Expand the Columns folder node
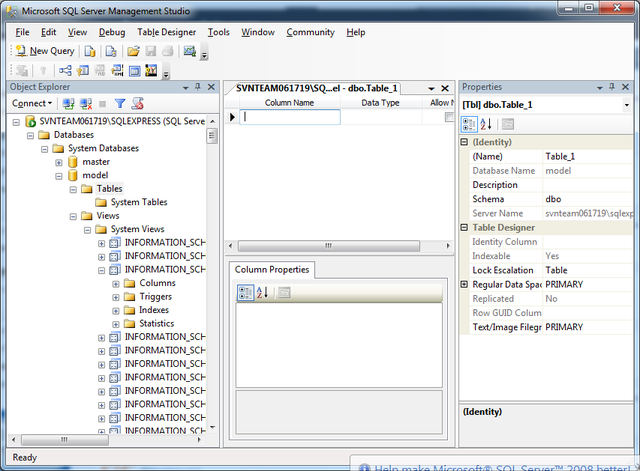Screen dimensions: 640x471 tap(116, 284)
